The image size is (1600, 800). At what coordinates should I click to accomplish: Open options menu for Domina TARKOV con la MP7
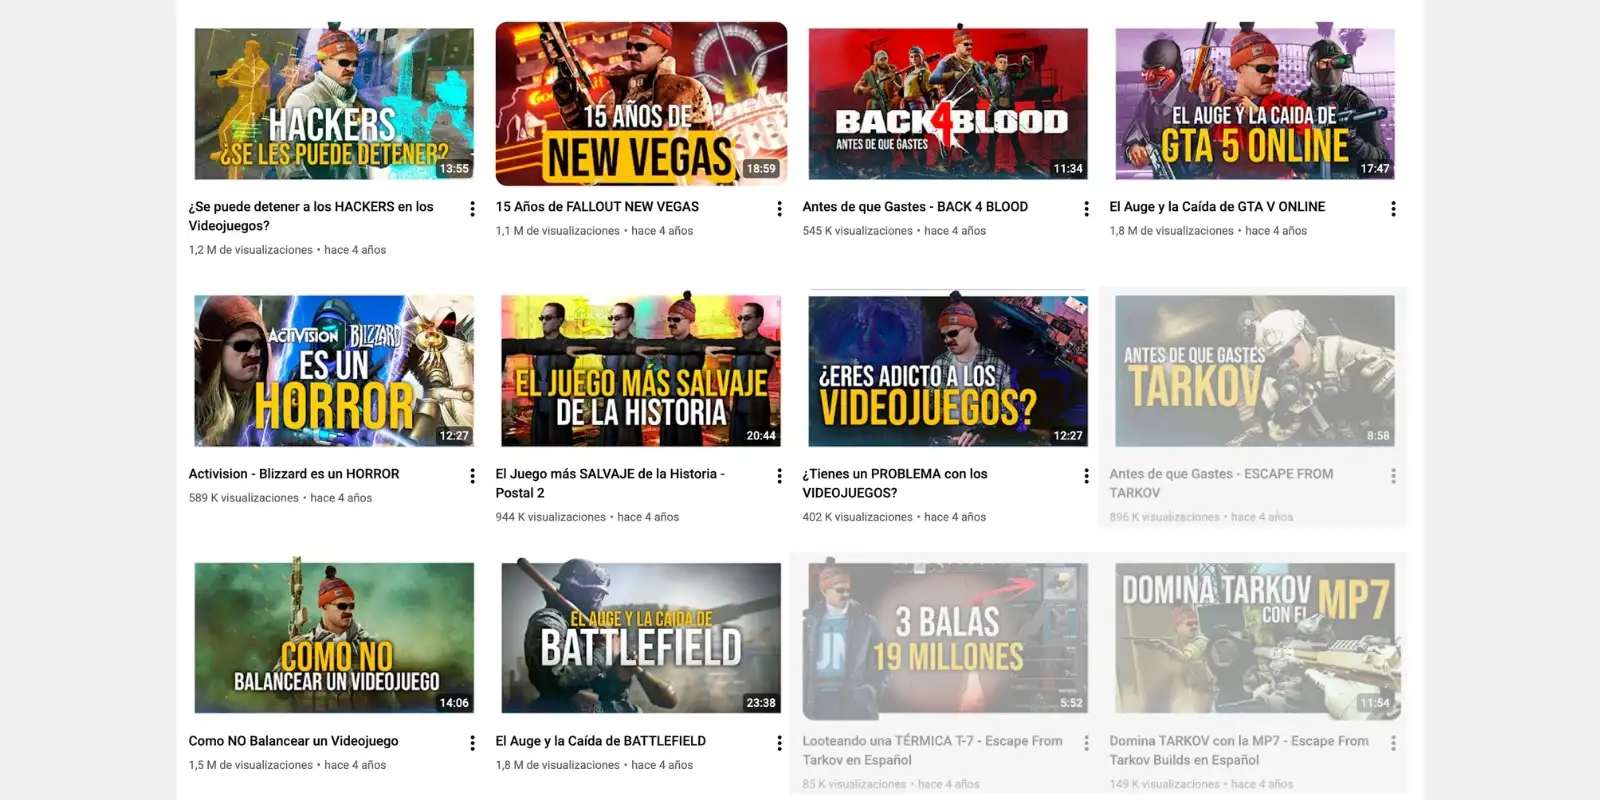click(x=1393, y=743)
